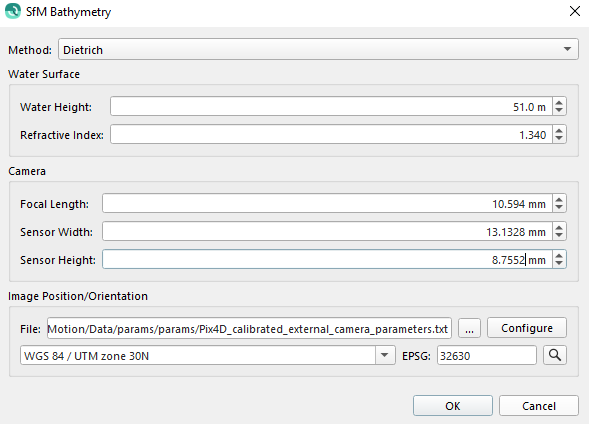Screen dimensions: 589x424
Task: Decrease Refractive Index spinner value
Action: click(559, 139)
